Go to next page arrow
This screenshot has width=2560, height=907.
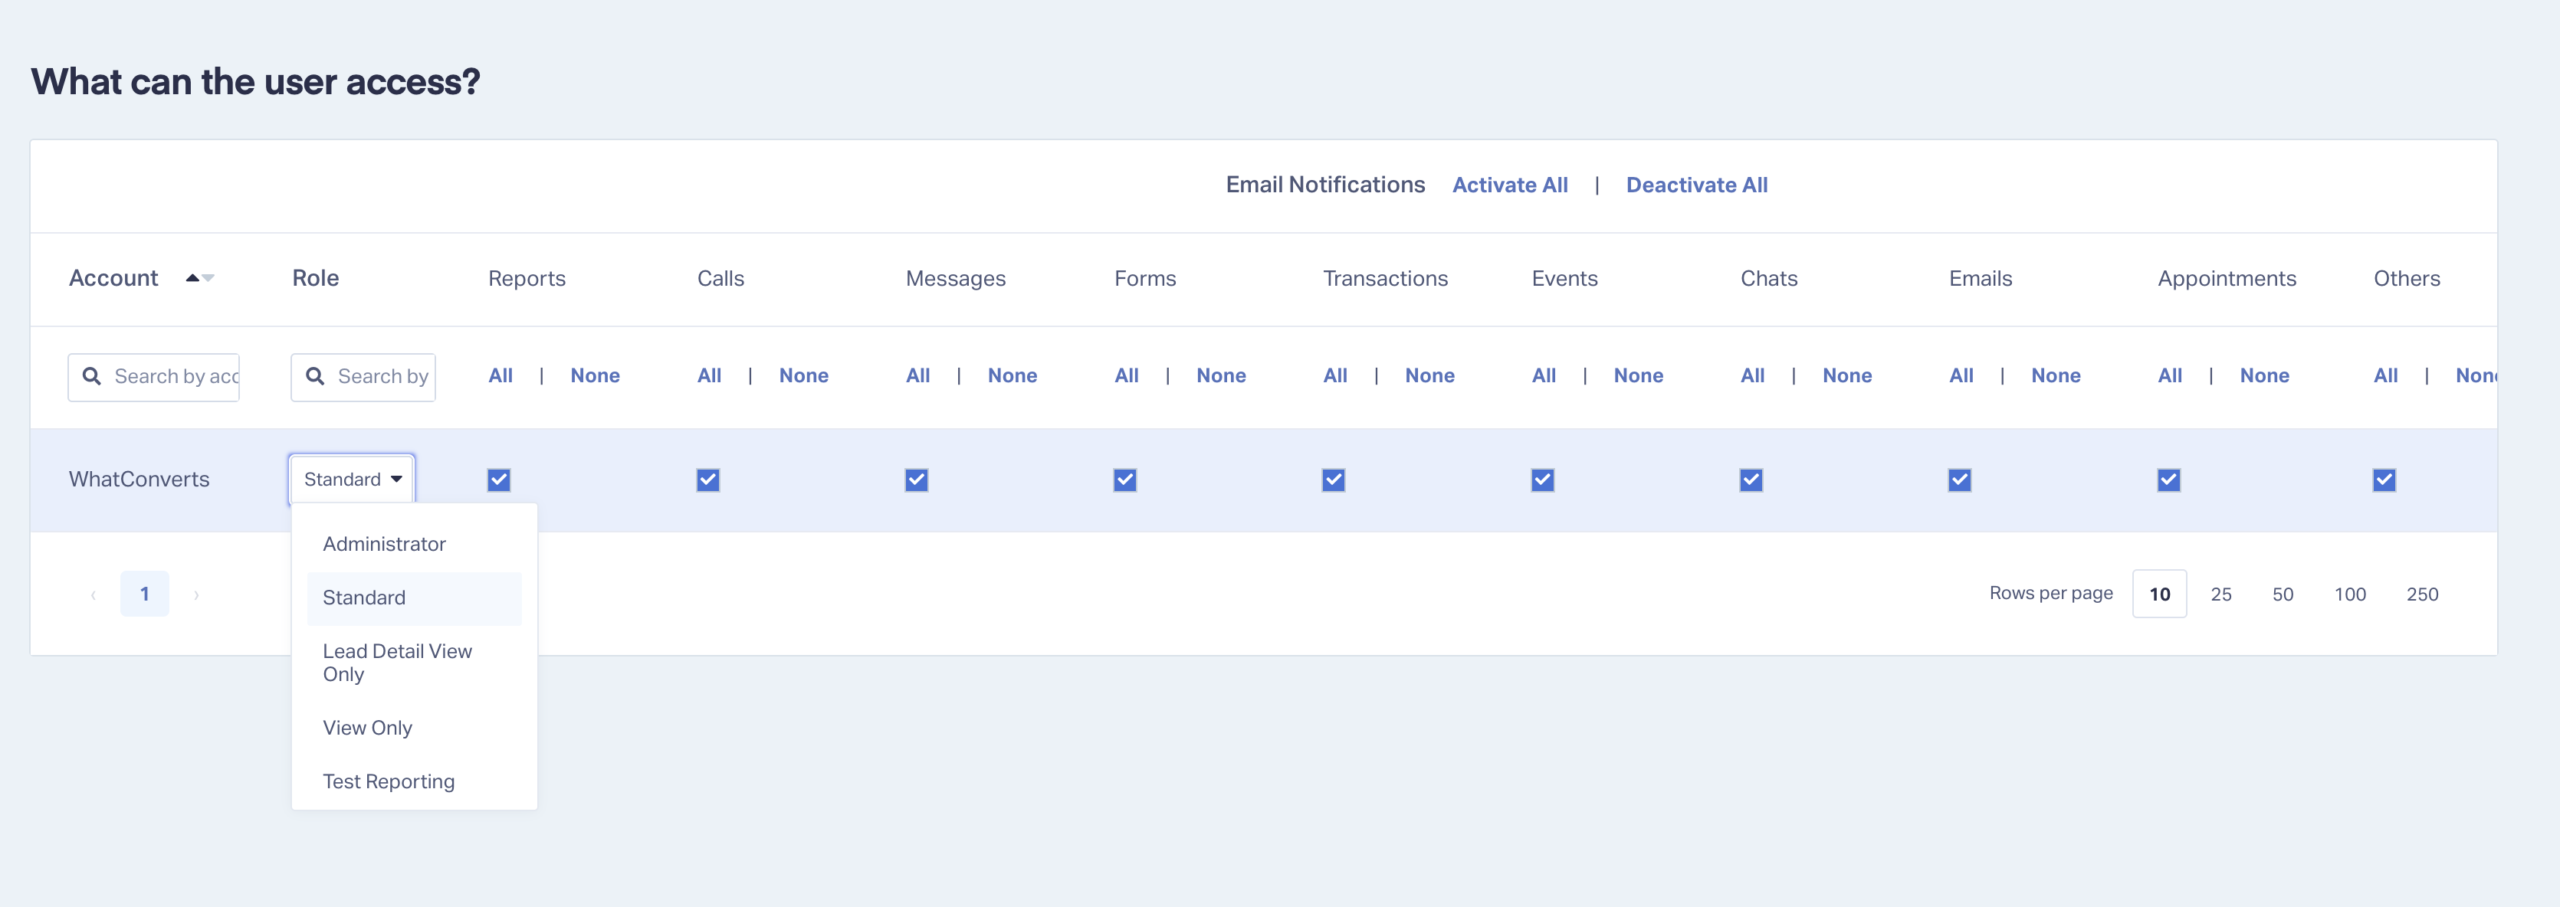point(196,595)
